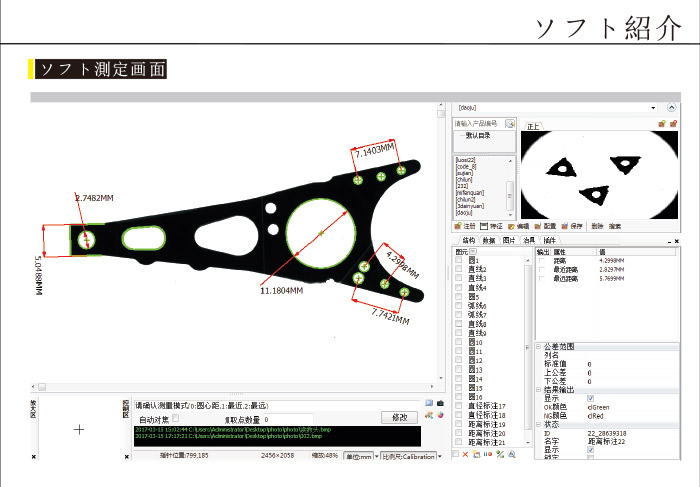Screen dimensions: 700x487
Task: Click the OK颜色 clGreen color value
Action: click(x=600, y=407)
